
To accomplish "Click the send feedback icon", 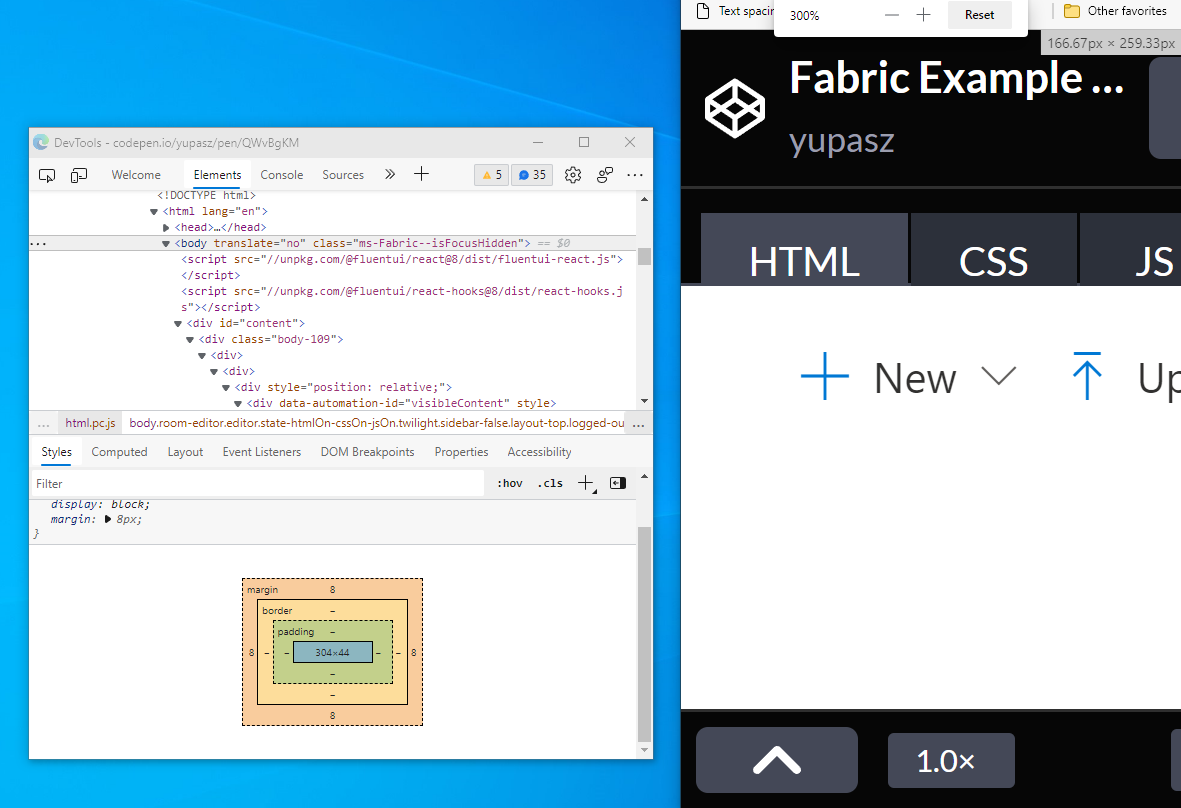I will click(605, 175).
